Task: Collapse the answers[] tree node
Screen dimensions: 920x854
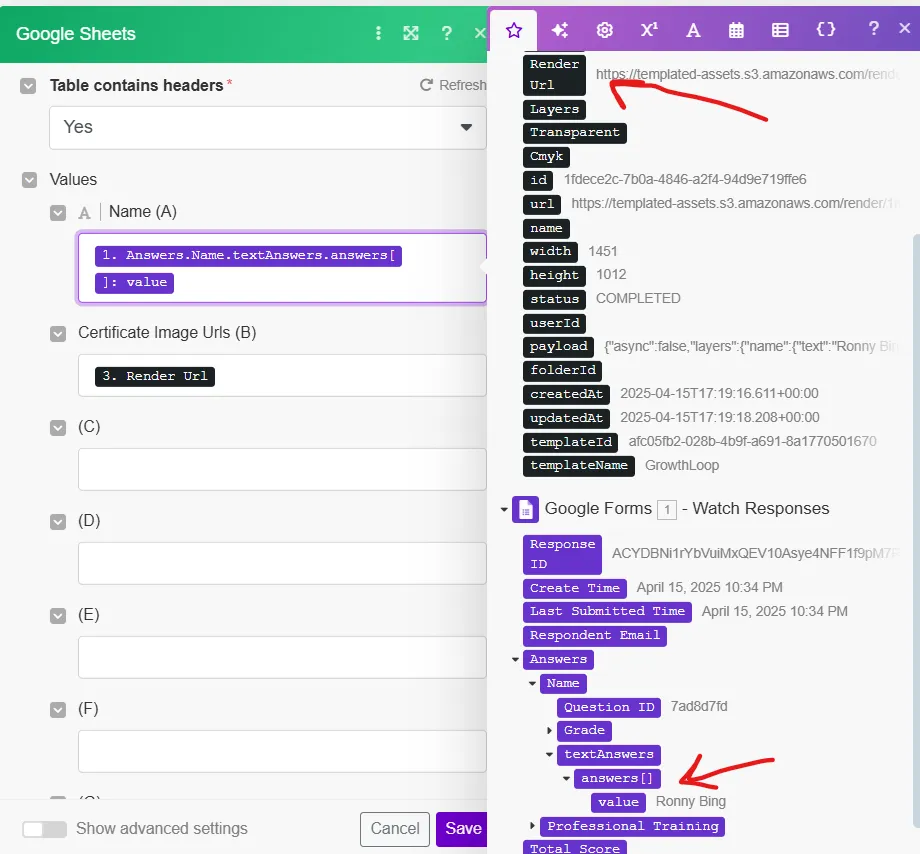Action: click(566, 779)
